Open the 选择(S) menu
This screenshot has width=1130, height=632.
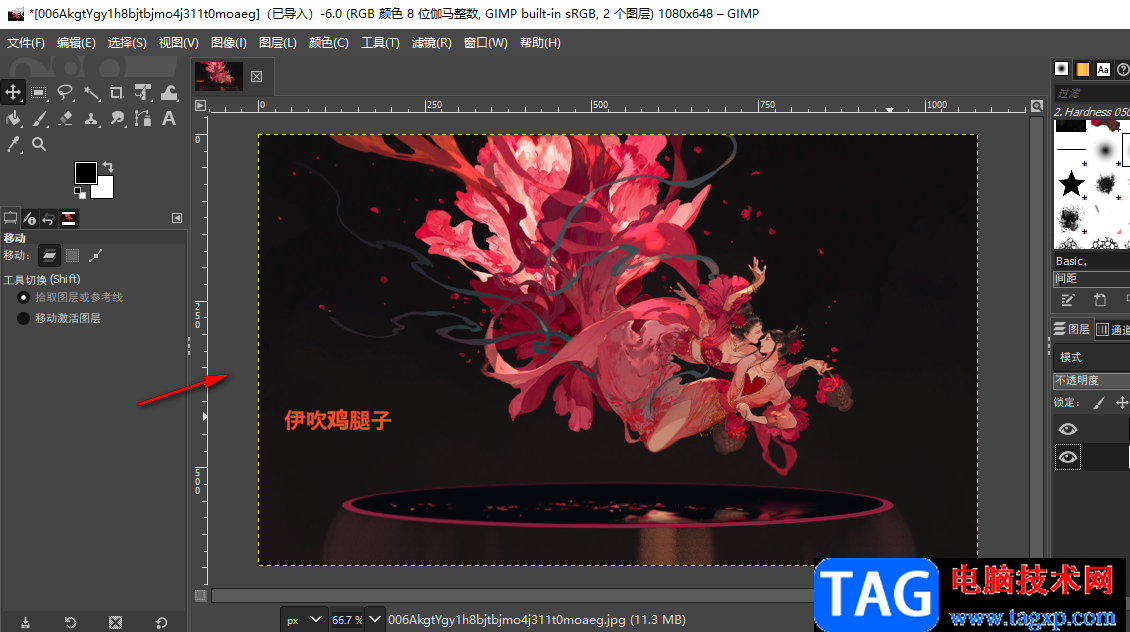coord(127,43)
